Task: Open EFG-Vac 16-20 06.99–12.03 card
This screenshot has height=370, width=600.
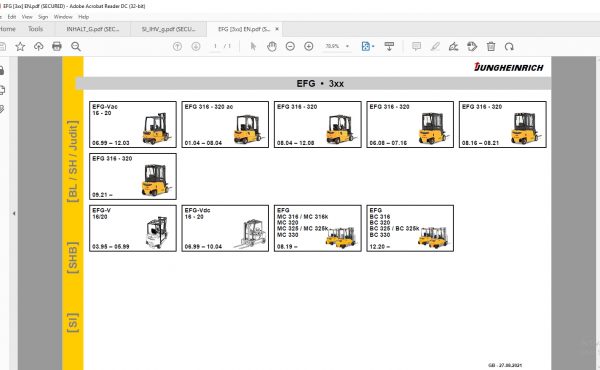Action: tap(133, 124)
